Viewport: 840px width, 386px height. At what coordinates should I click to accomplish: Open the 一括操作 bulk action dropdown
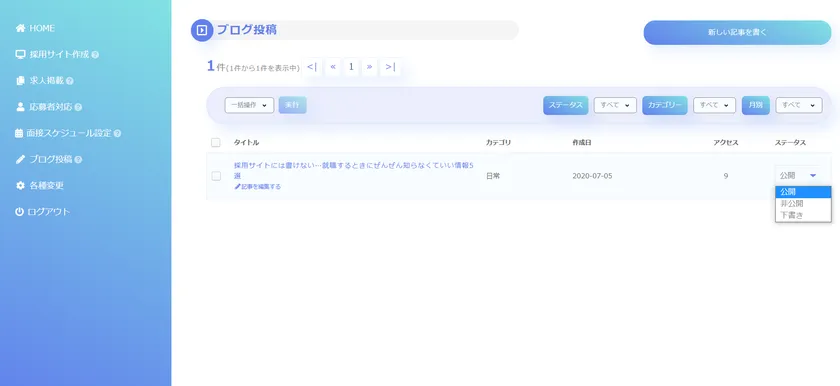coord(249,105)
